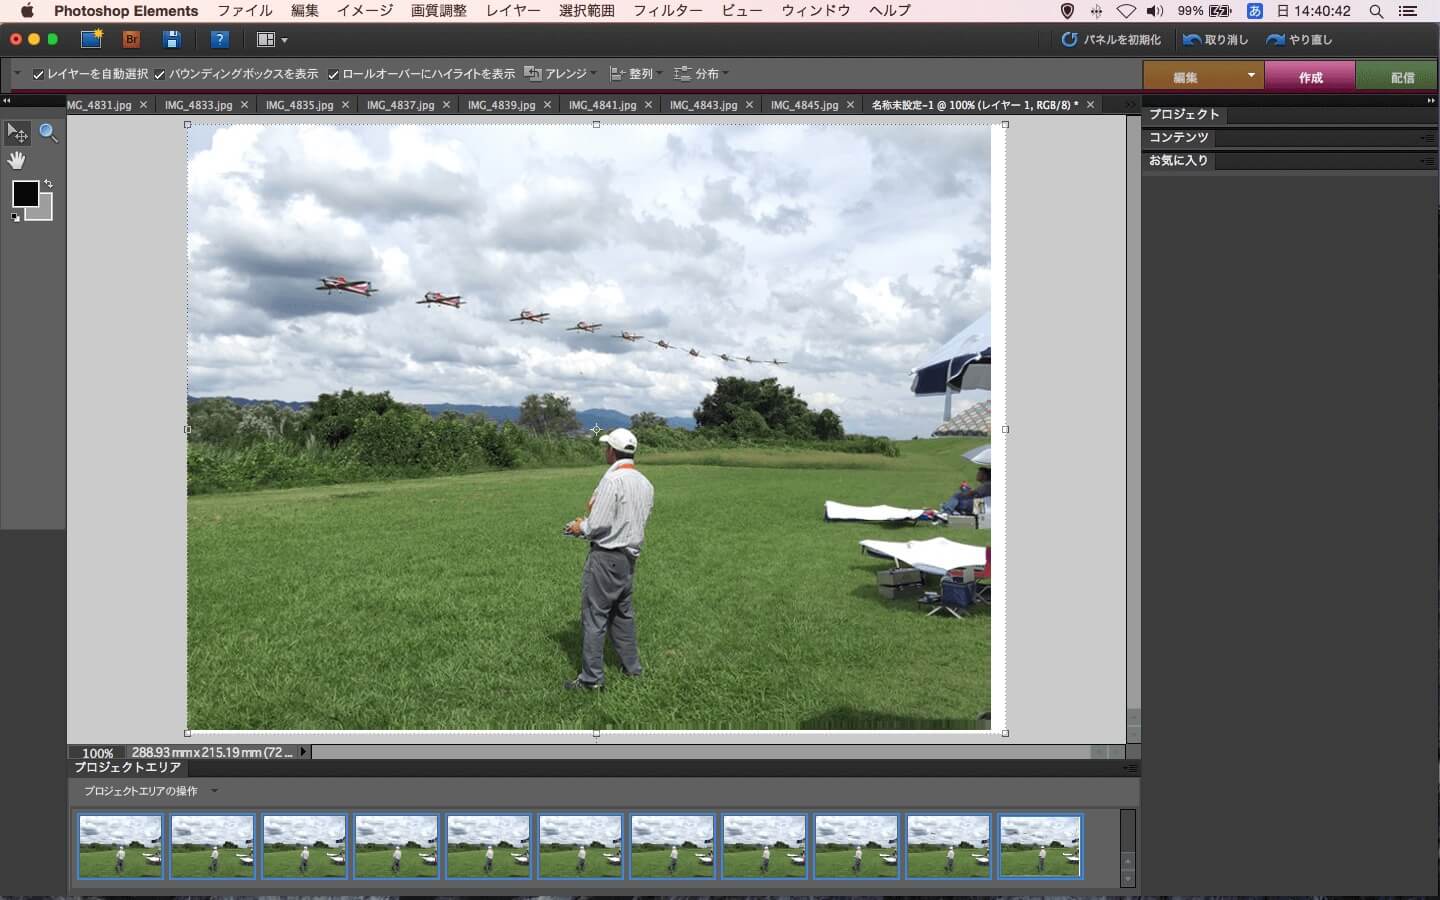Reset colors to default black and white
Screen dimensions: 1440x900
15,217
